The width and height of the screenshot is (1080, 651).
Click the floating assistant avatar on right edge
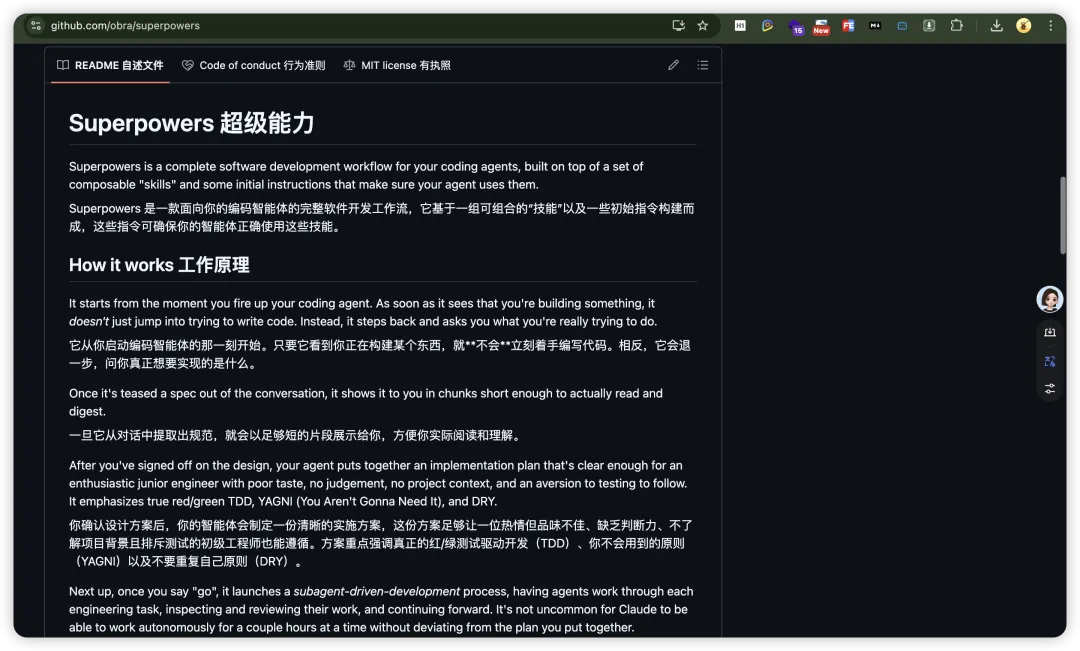coord(1050,299)
